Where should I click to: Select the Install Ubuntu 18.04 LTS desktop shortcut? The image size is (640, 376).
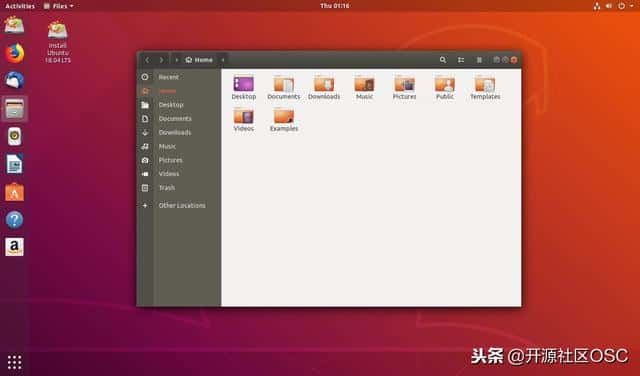point(58,42)
